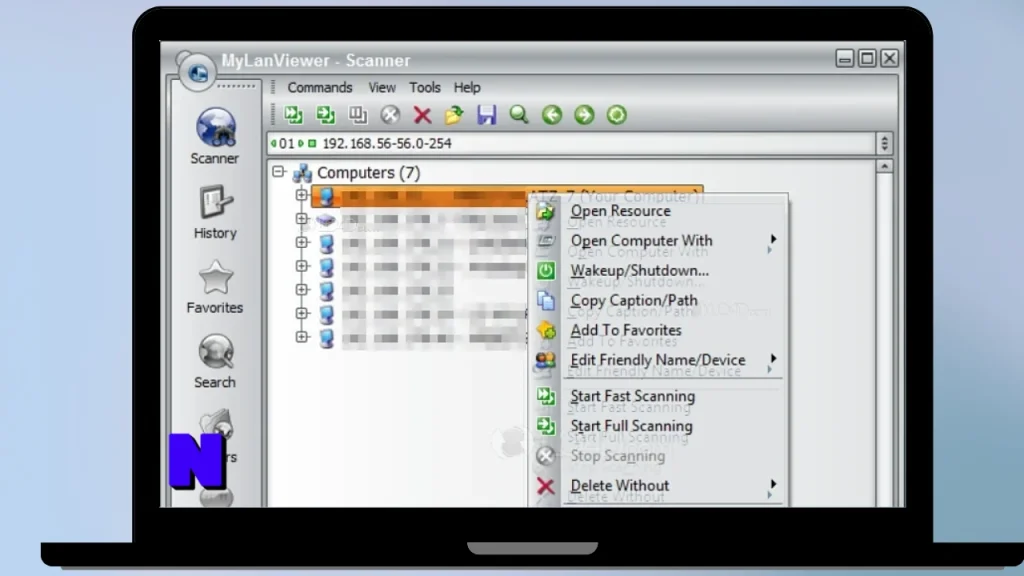The width and height of the screenshot is (1024, 576).
Task: Open the History panel in sidebar
Action: click(215, 212)
